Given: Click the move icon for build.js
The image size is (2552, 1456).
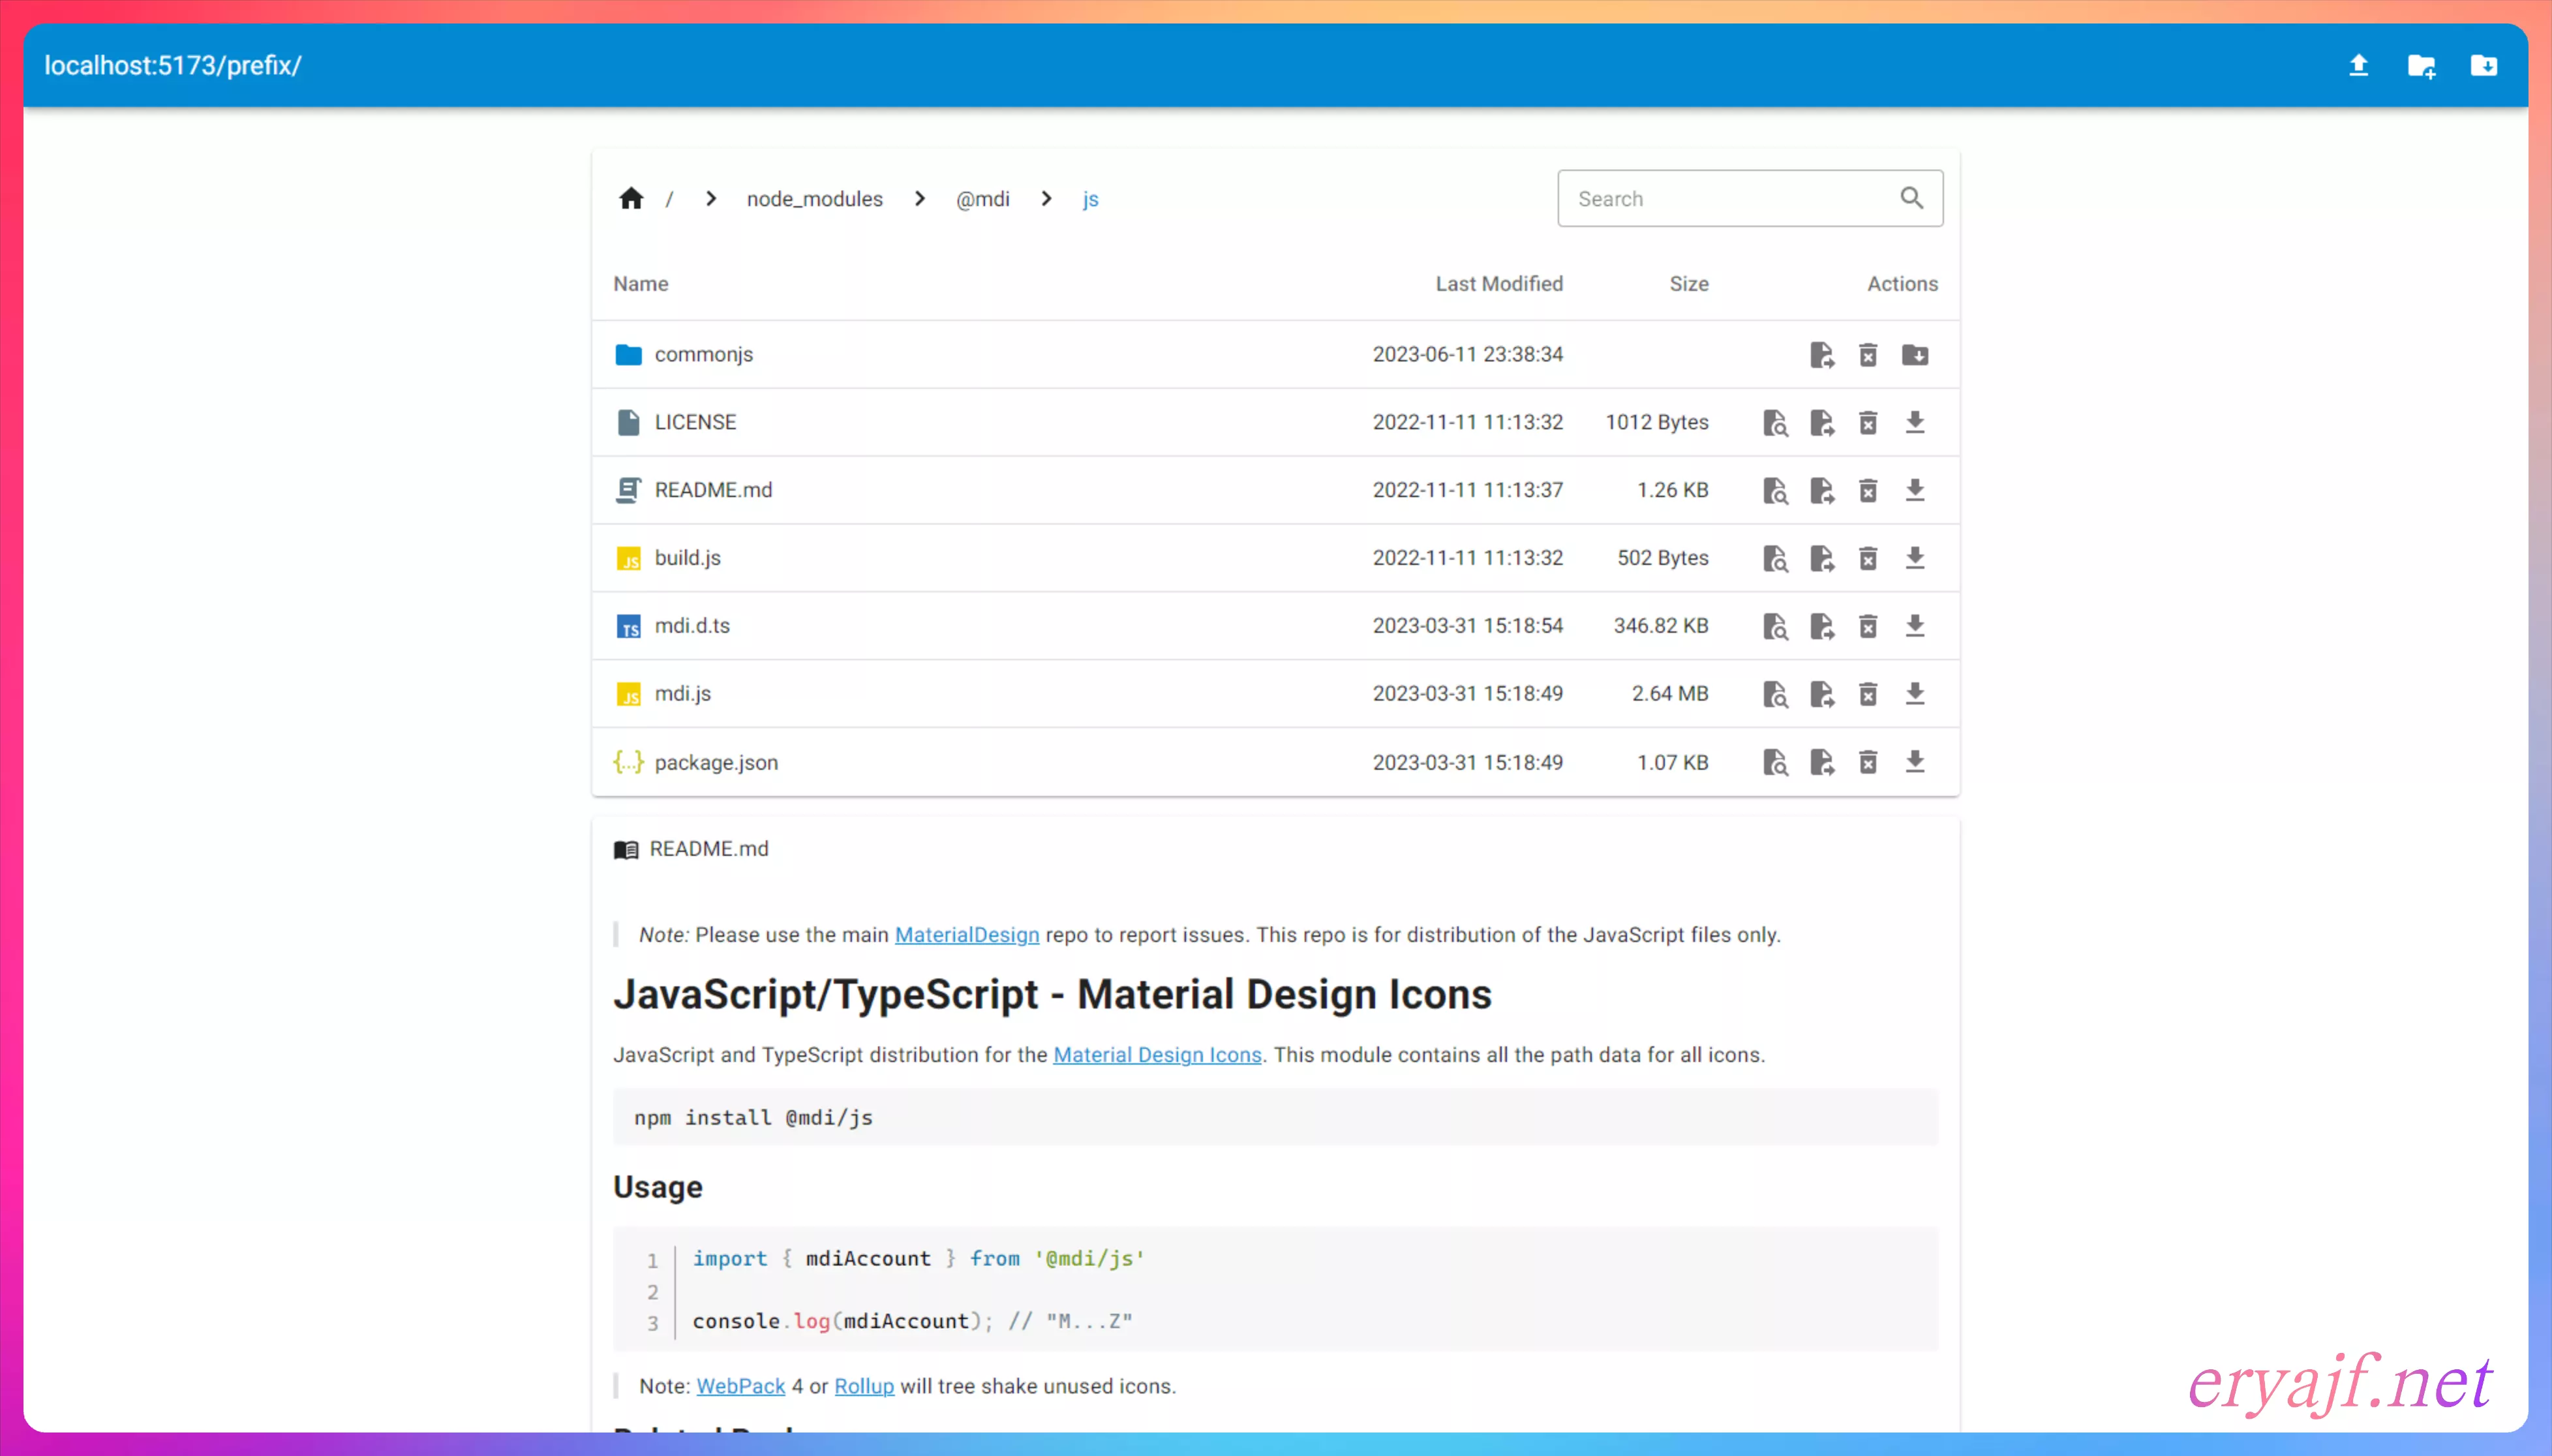Looking at the screenshot, I should point(1821,559).
